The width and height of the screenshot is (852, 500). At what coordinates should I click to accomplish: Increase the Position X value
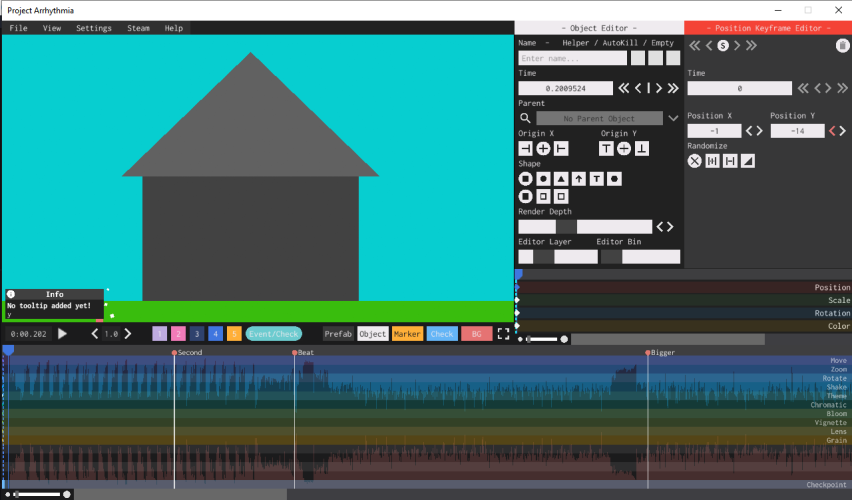click(x=759, y=131)
